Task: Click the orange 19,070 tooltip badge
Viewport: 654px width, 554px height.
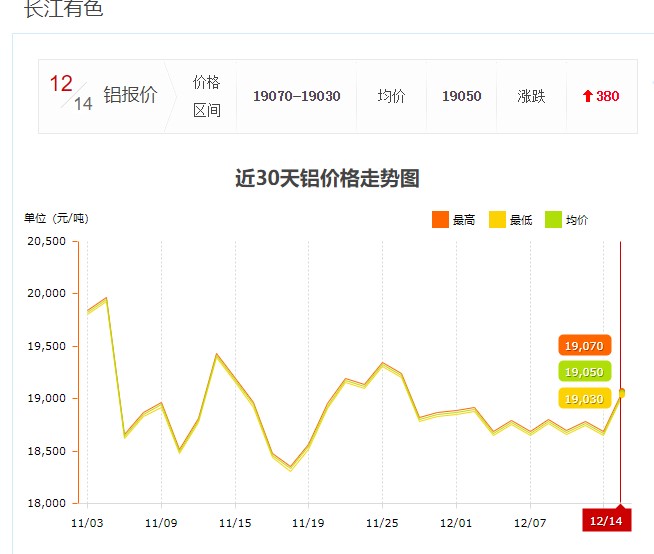Action: 584,345
